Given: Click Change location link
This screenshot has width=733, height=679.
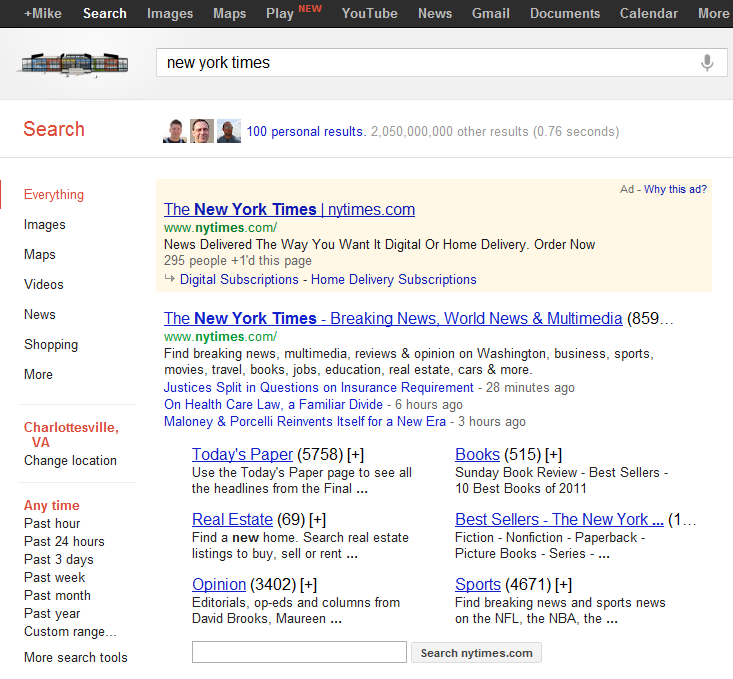Looking at the screenshot, I should [70, 461].
